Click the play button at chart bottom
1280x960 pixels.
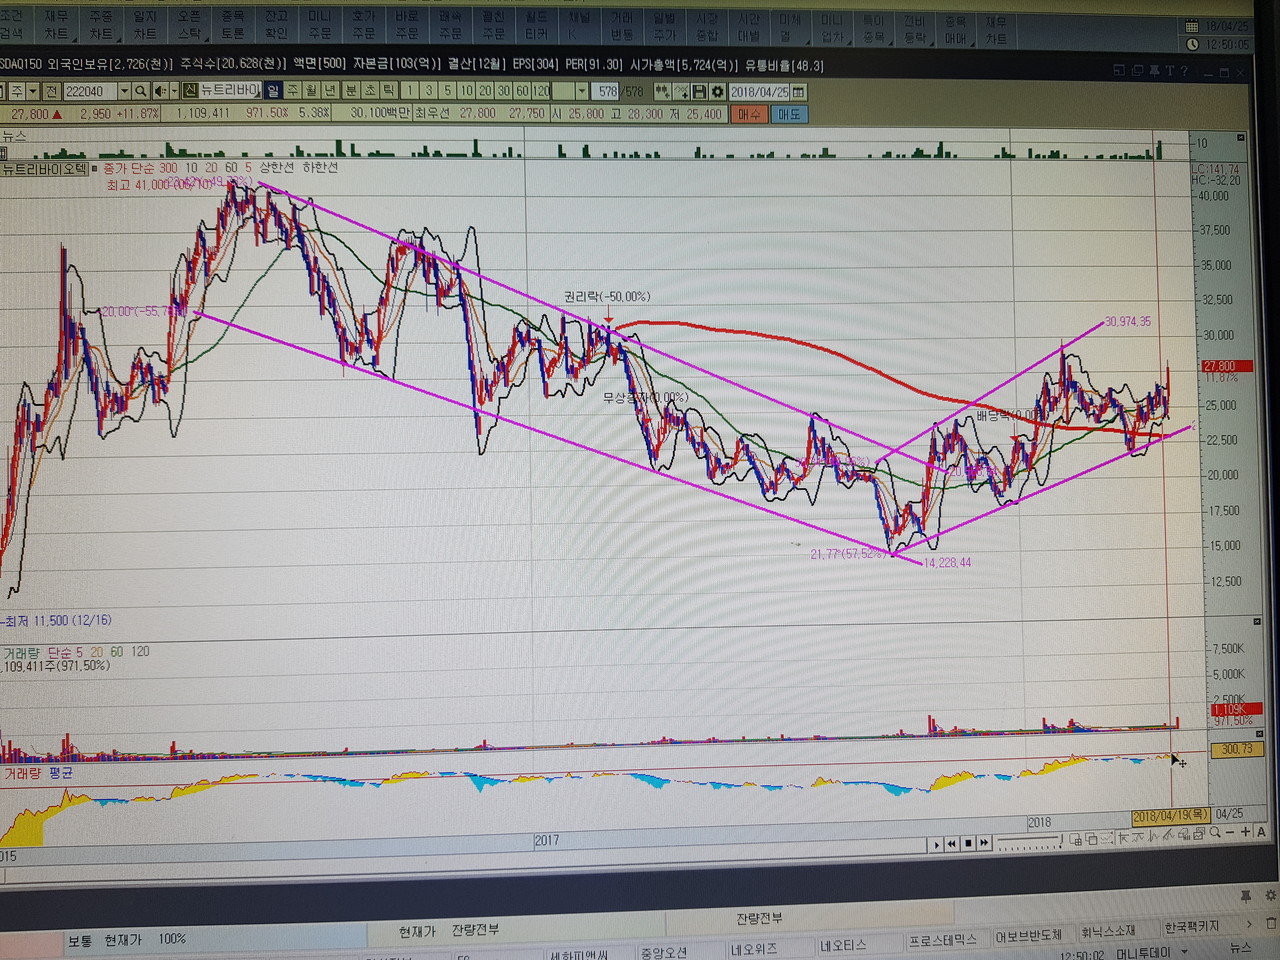click(936, 844)
